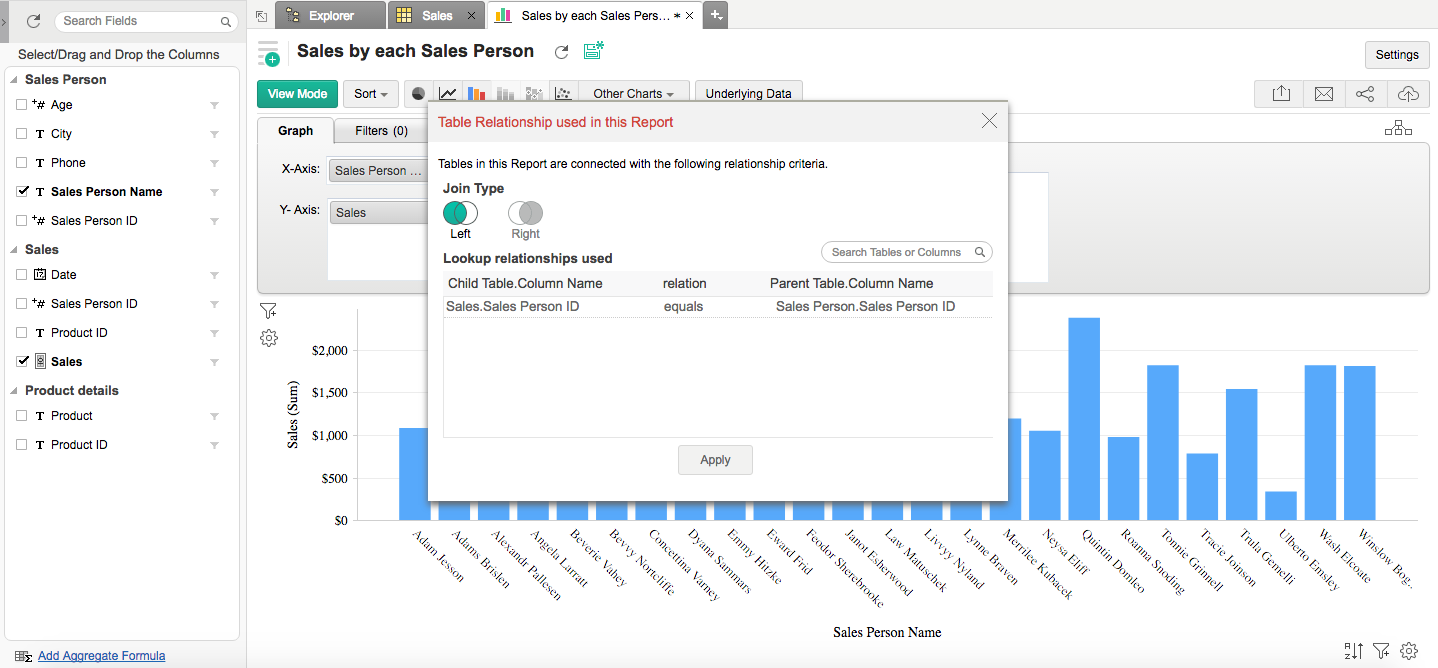The height and width of the screenshot is (668, 1438).
Task: Choose the scatter chart type
Action: (x=563, y=93)
